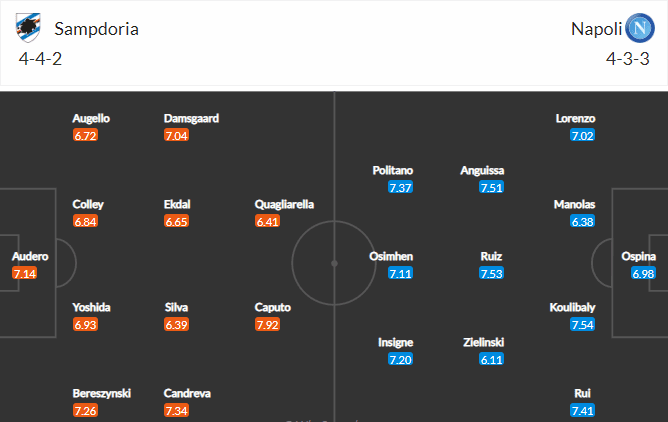Click Caputo's 7.92 rating badge
This screenshot has width=668, height=422.
click(268, 325)
